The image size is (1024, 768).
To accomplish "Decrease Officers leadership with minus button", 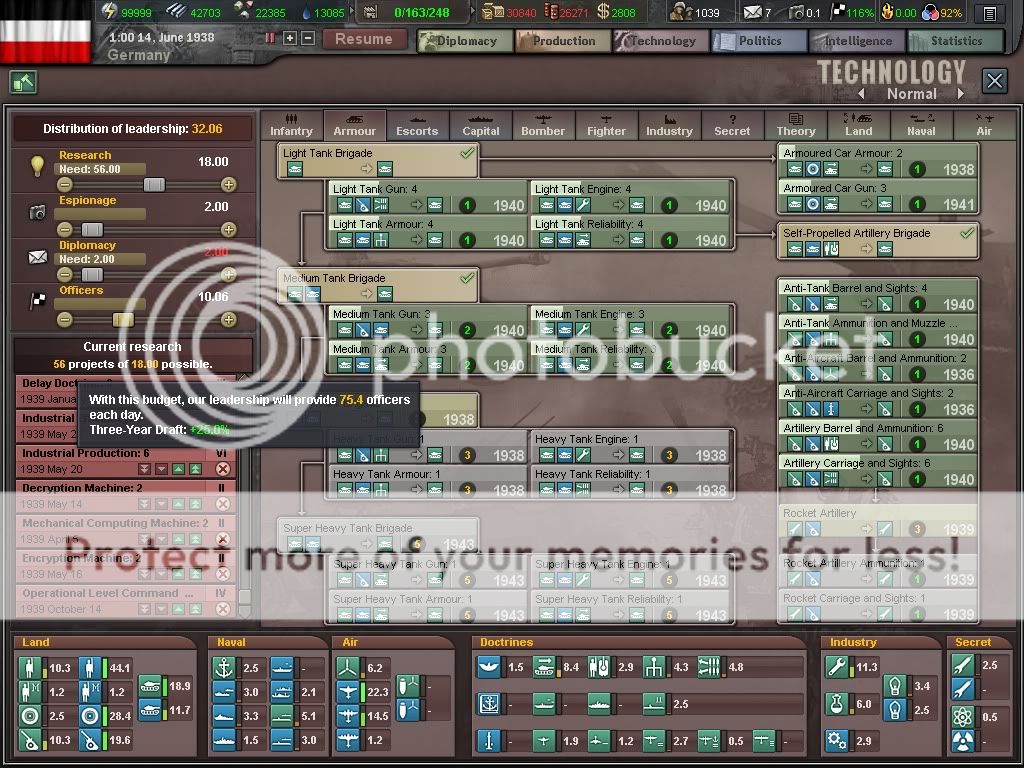I will pyautogui.click(x=65, y=320).
